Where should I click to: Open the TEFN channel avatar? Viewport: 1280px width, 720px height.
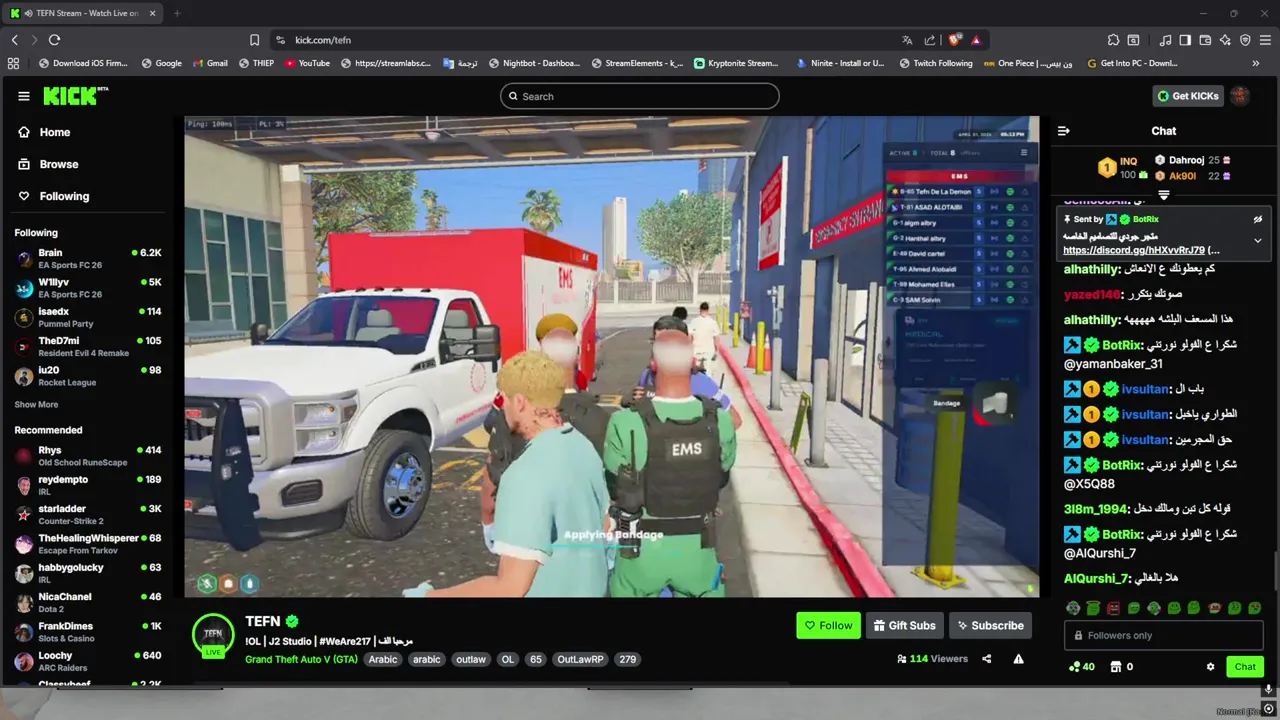click(x=213, y=635)
